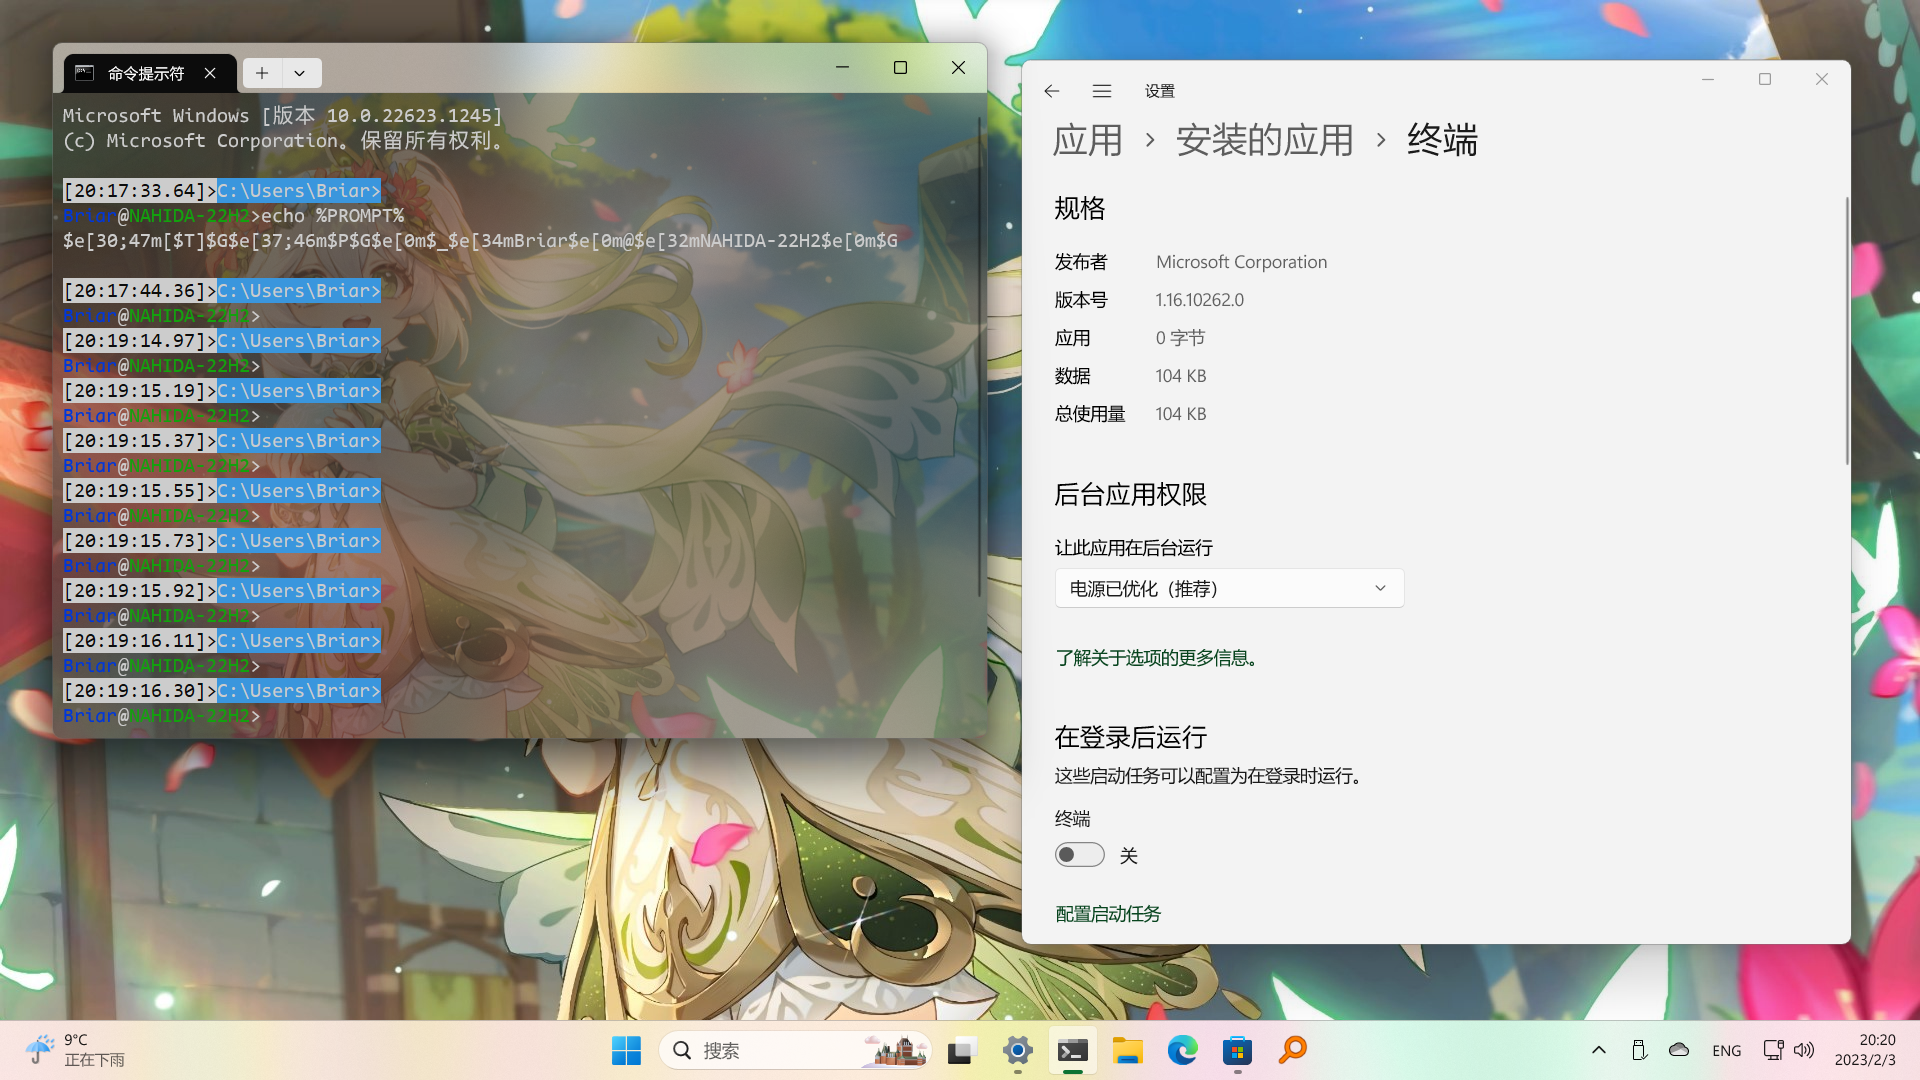The image size is (1920, 1080).
Task: Toggle the 终端 startup task switch
Action: (1079, 855)
